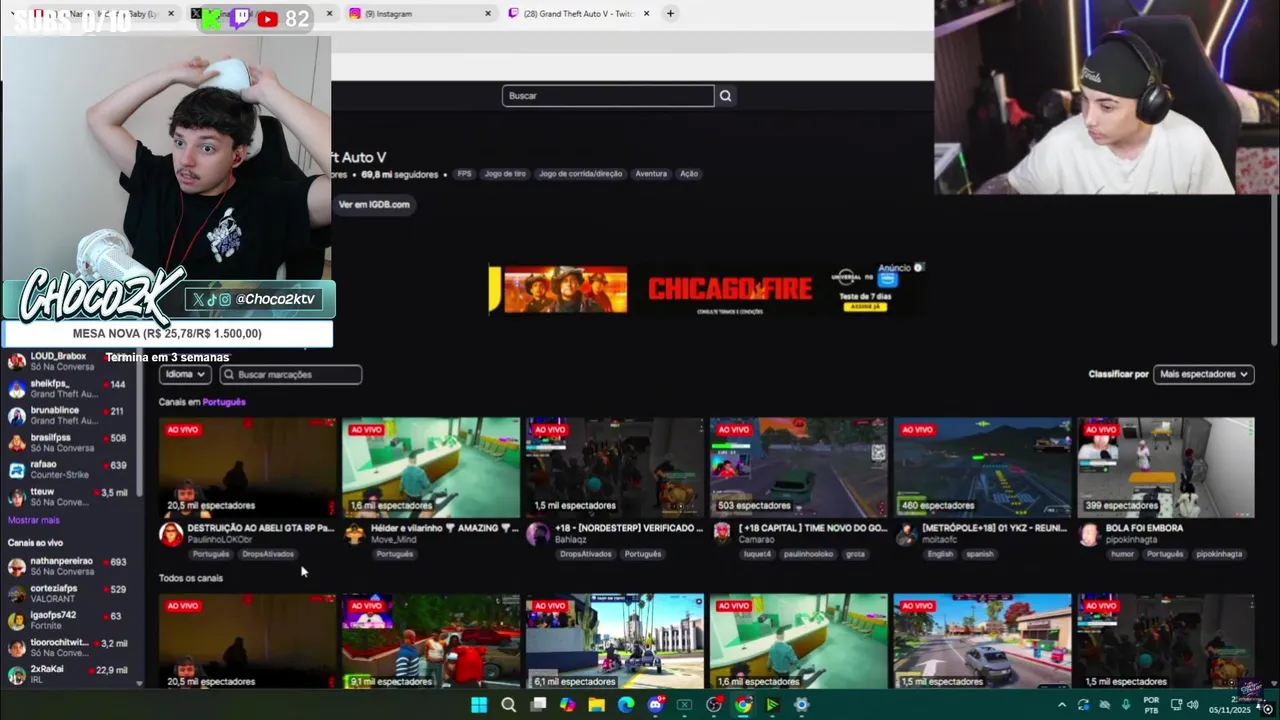
Task: Open File Explorer from taskbar
Action: tap(597, 705)
